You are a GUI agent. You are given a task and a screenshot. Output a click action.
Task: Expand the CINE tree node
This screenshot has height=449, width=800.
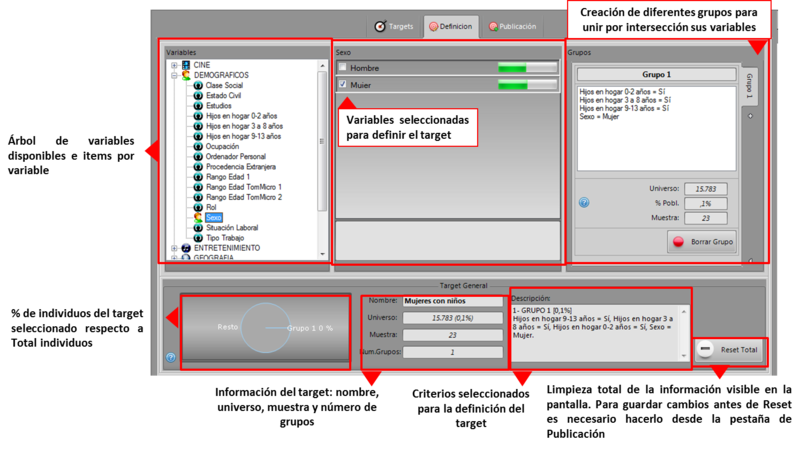pyautogui.click(x=174, y=65)
